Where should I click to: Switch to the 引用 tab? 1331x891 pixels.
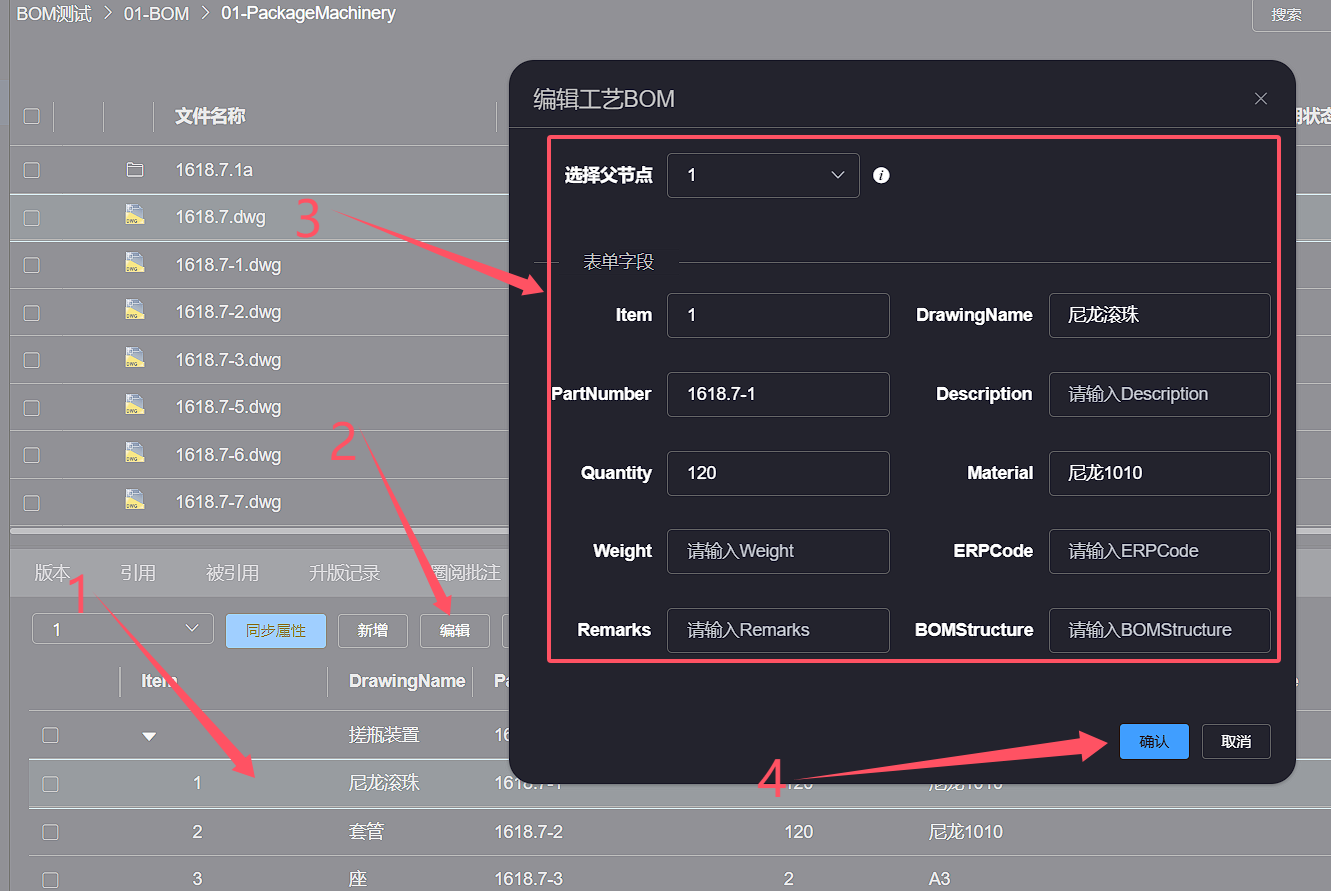point(138,573)
